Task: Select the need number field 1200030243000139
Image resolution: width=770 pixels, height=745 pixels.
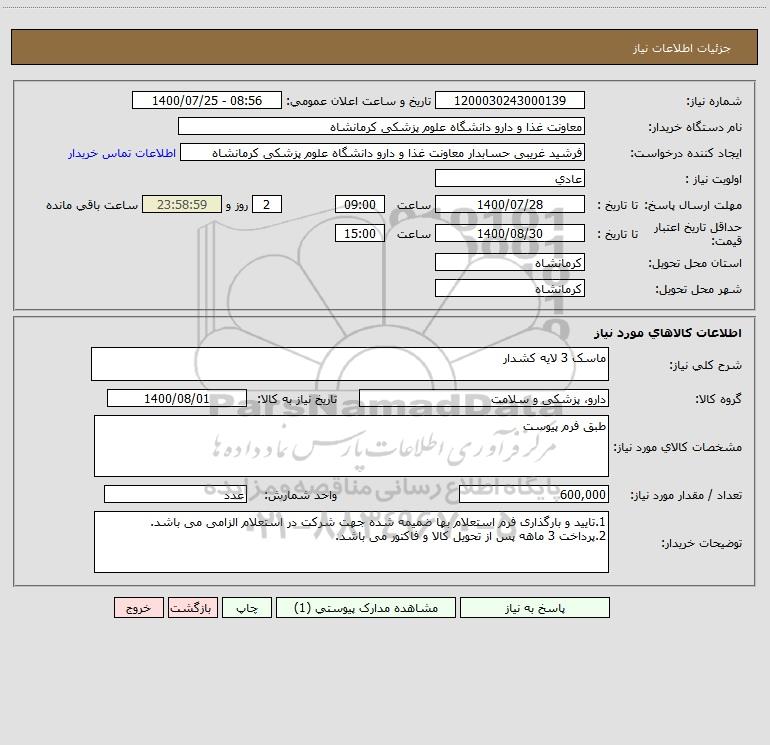Action: [x=510, y=100]
